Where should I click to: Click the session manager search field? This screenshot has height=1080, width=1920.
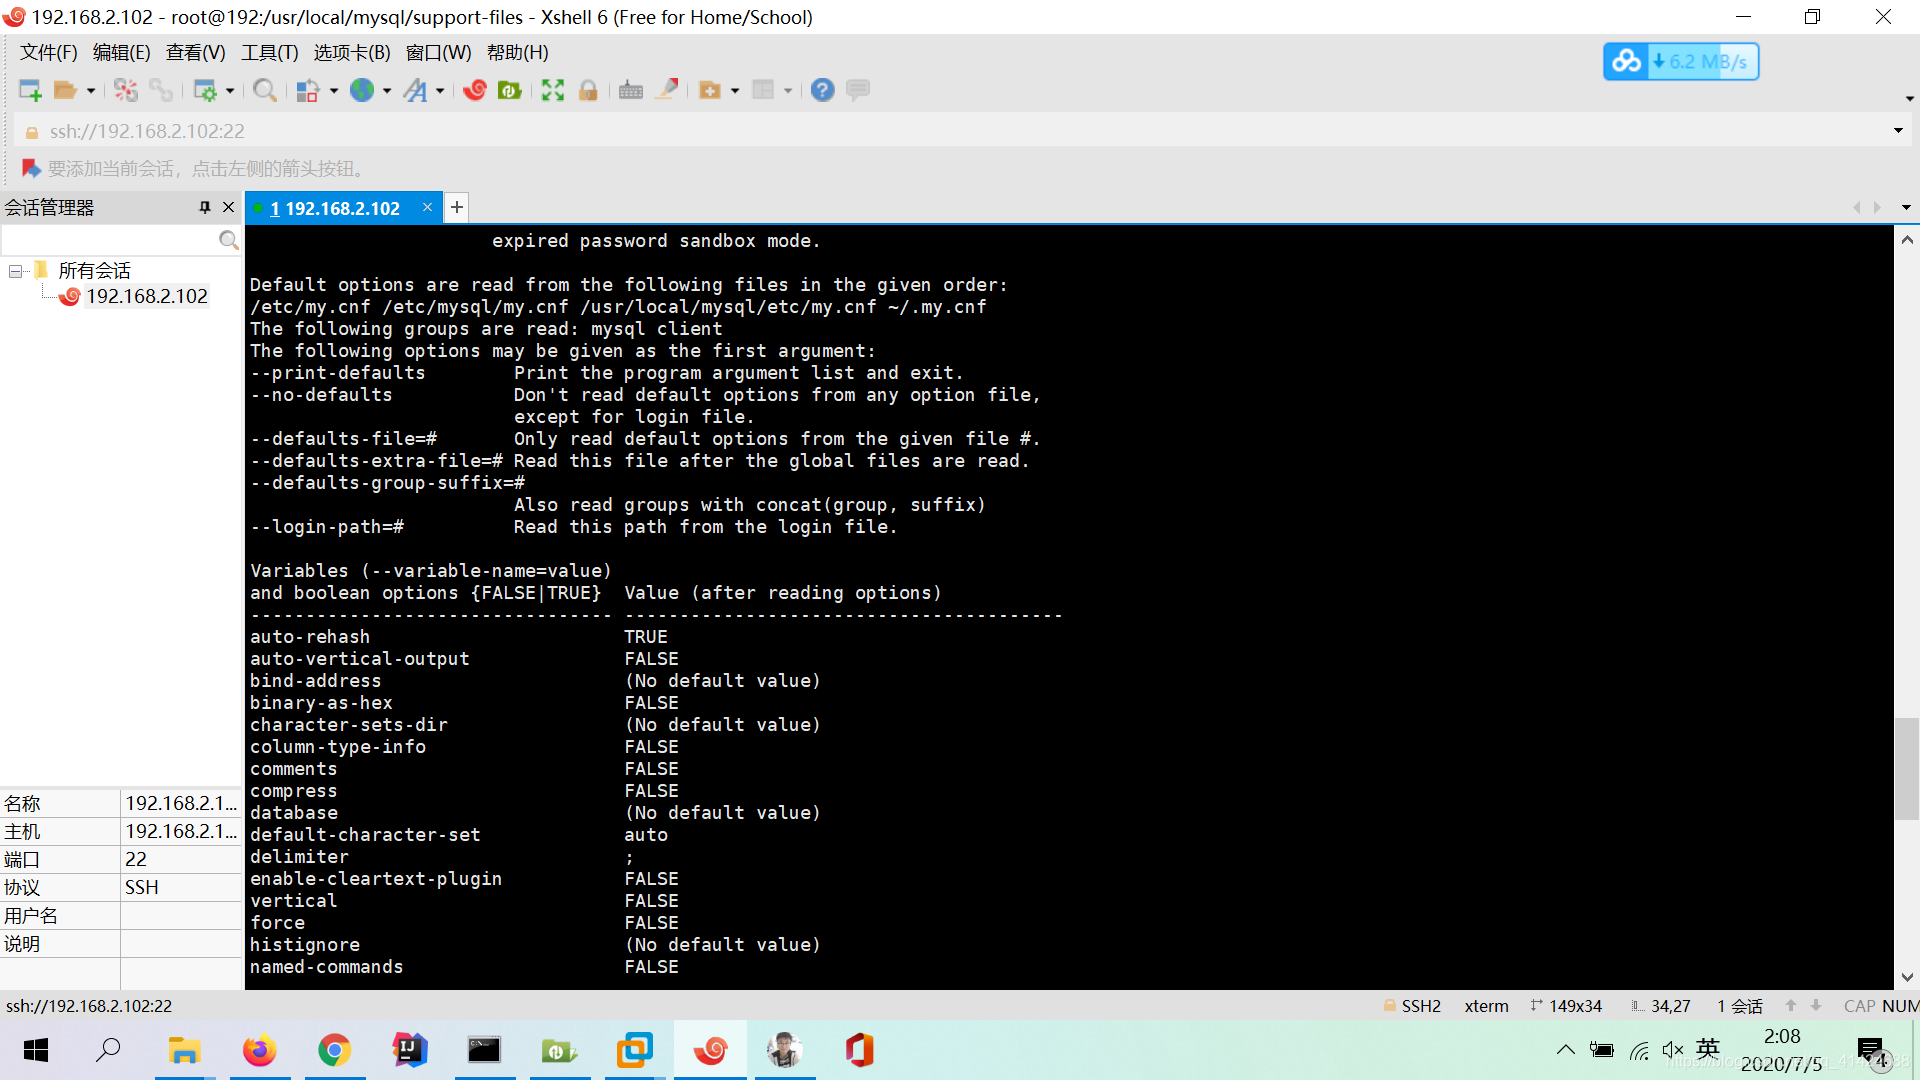pos(110,240)
